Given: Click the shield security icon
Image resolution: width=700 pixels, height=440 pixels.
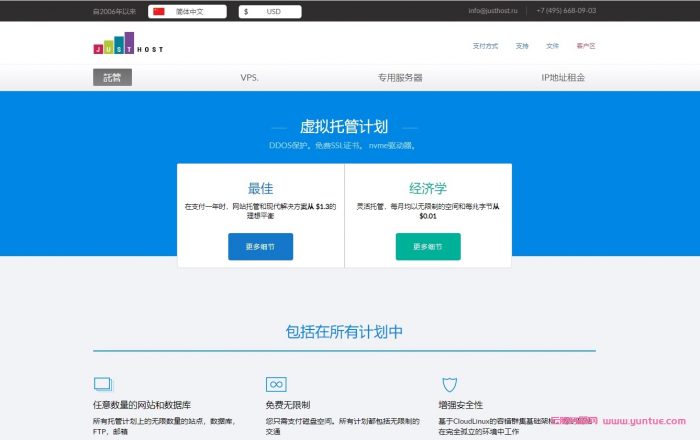Looking at the screenshot, I should point(449,384).
